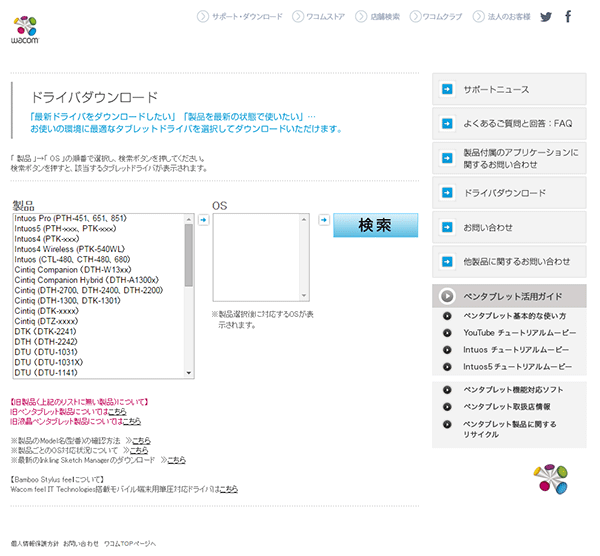Click the bullet icon for ペンタブレット機能対応ソフト
The width and height of the screenshot is (600, 556).
[447, 390]
